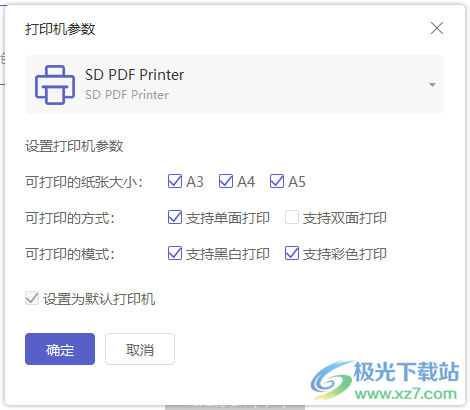Open the printer selection dropdown arrow
Screen dimensions: 470x410
click(432, 85)
